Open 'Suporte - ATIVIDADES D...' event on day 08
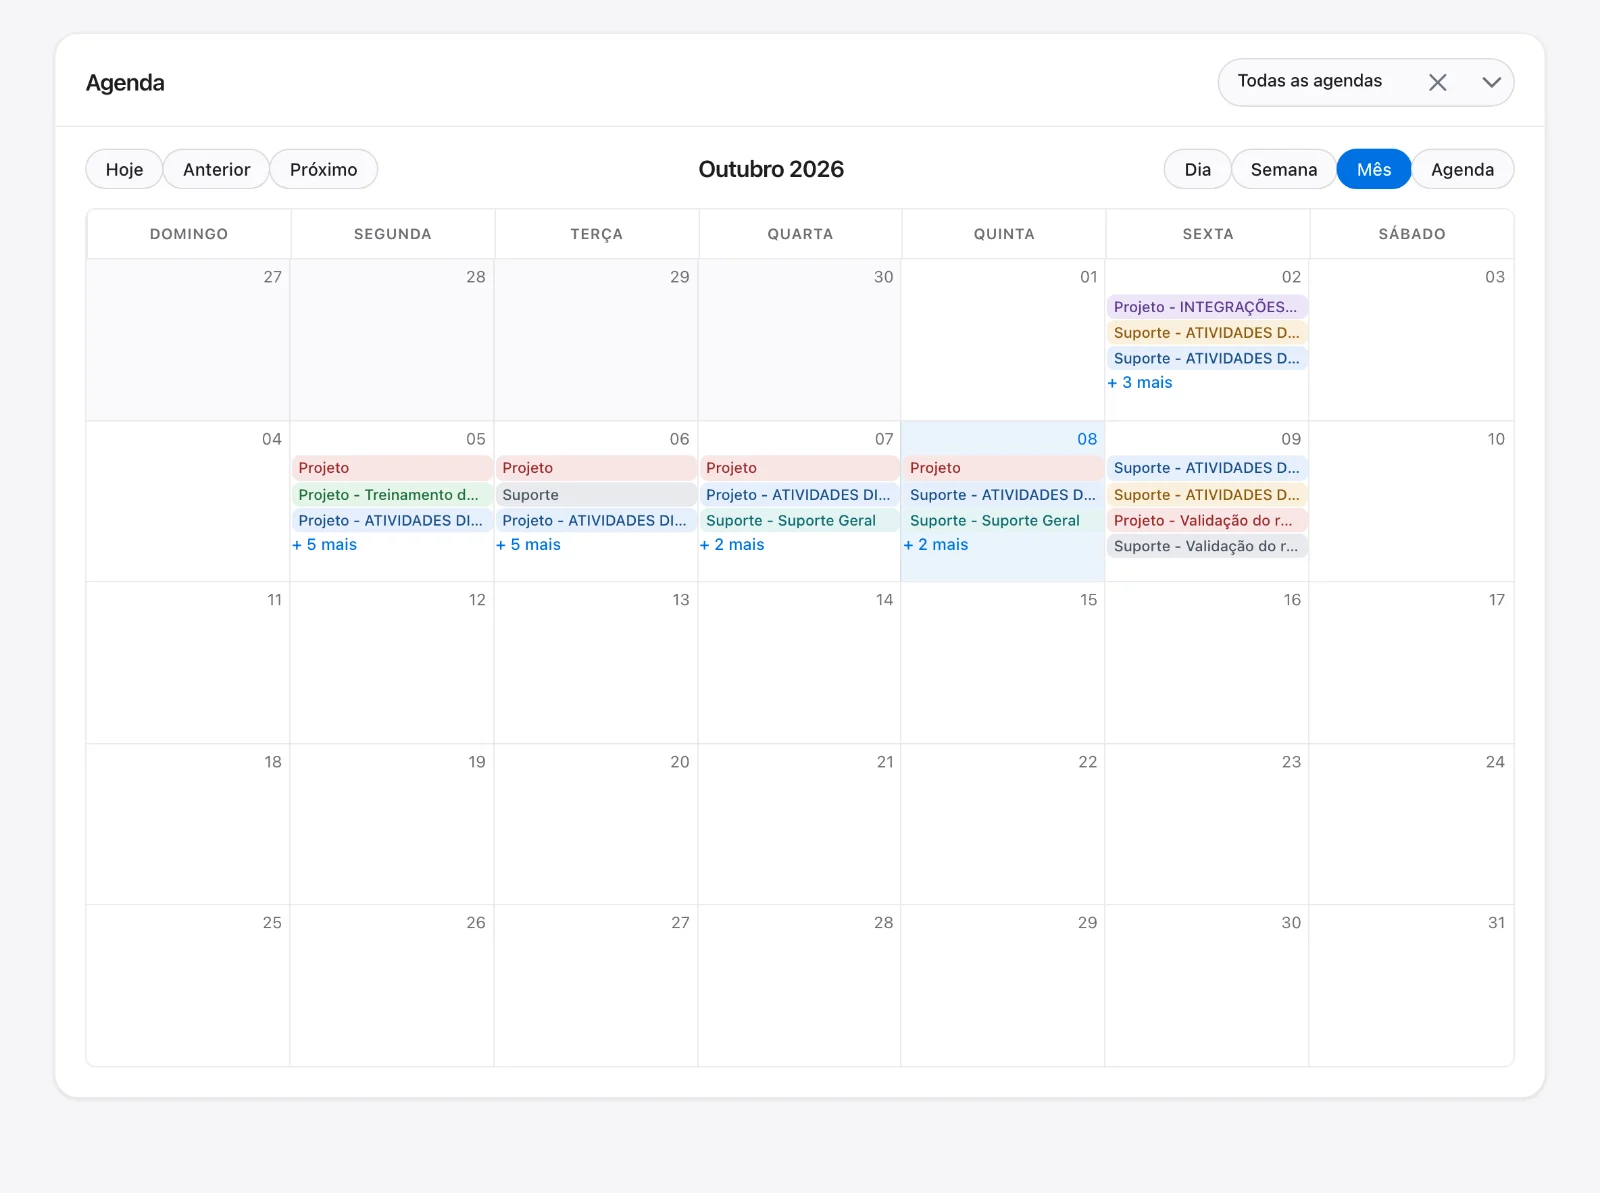 (x=1003, y=495)
